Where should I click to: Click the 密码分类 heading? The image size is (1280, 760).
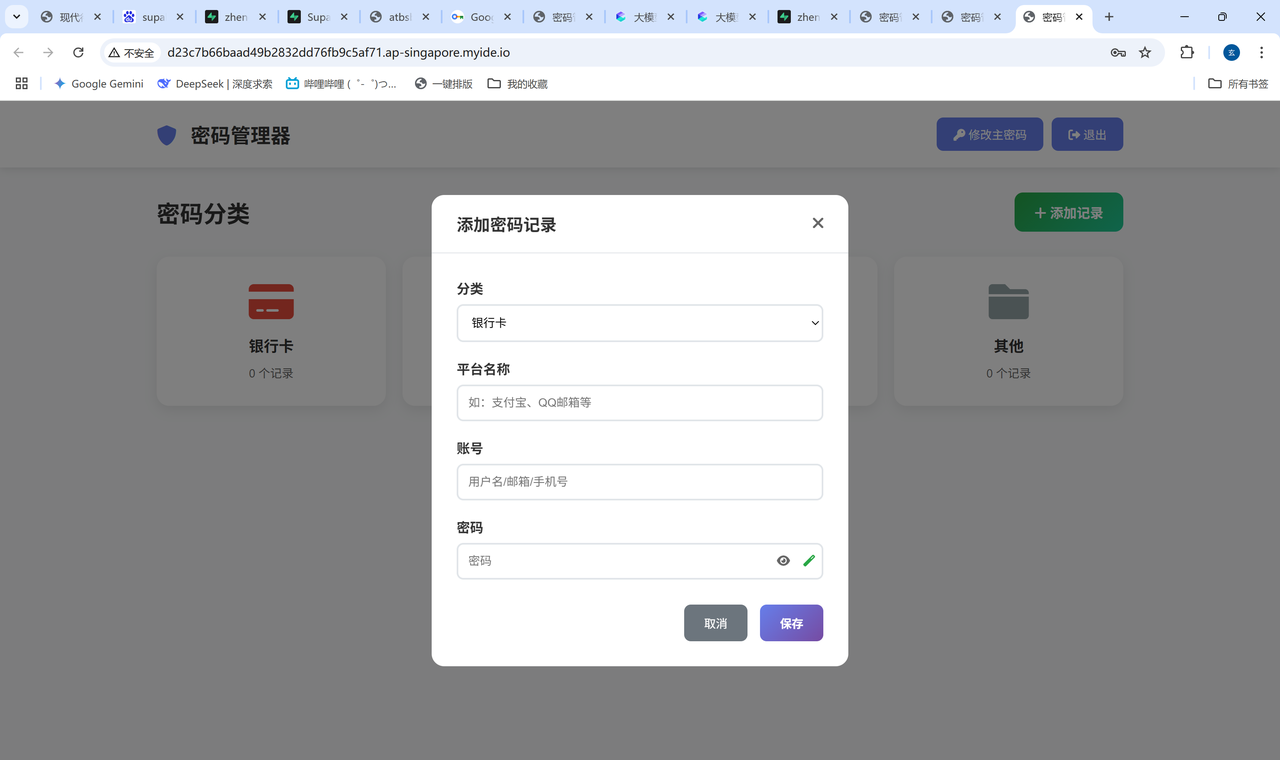203,214
